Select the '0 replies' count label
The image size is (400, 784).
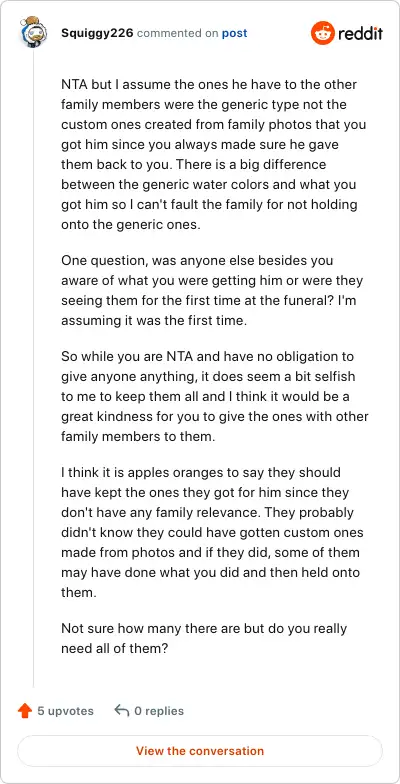[159, 710]
